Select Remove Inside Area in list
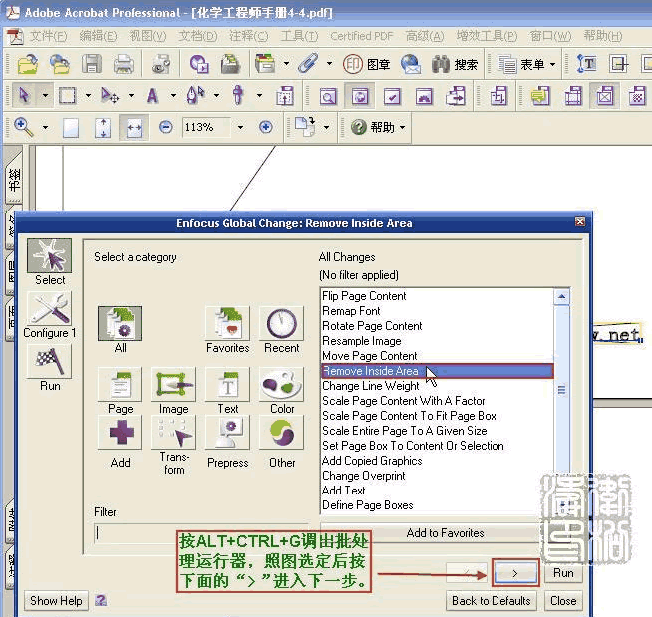652x617 pixels. click(437, 371)
